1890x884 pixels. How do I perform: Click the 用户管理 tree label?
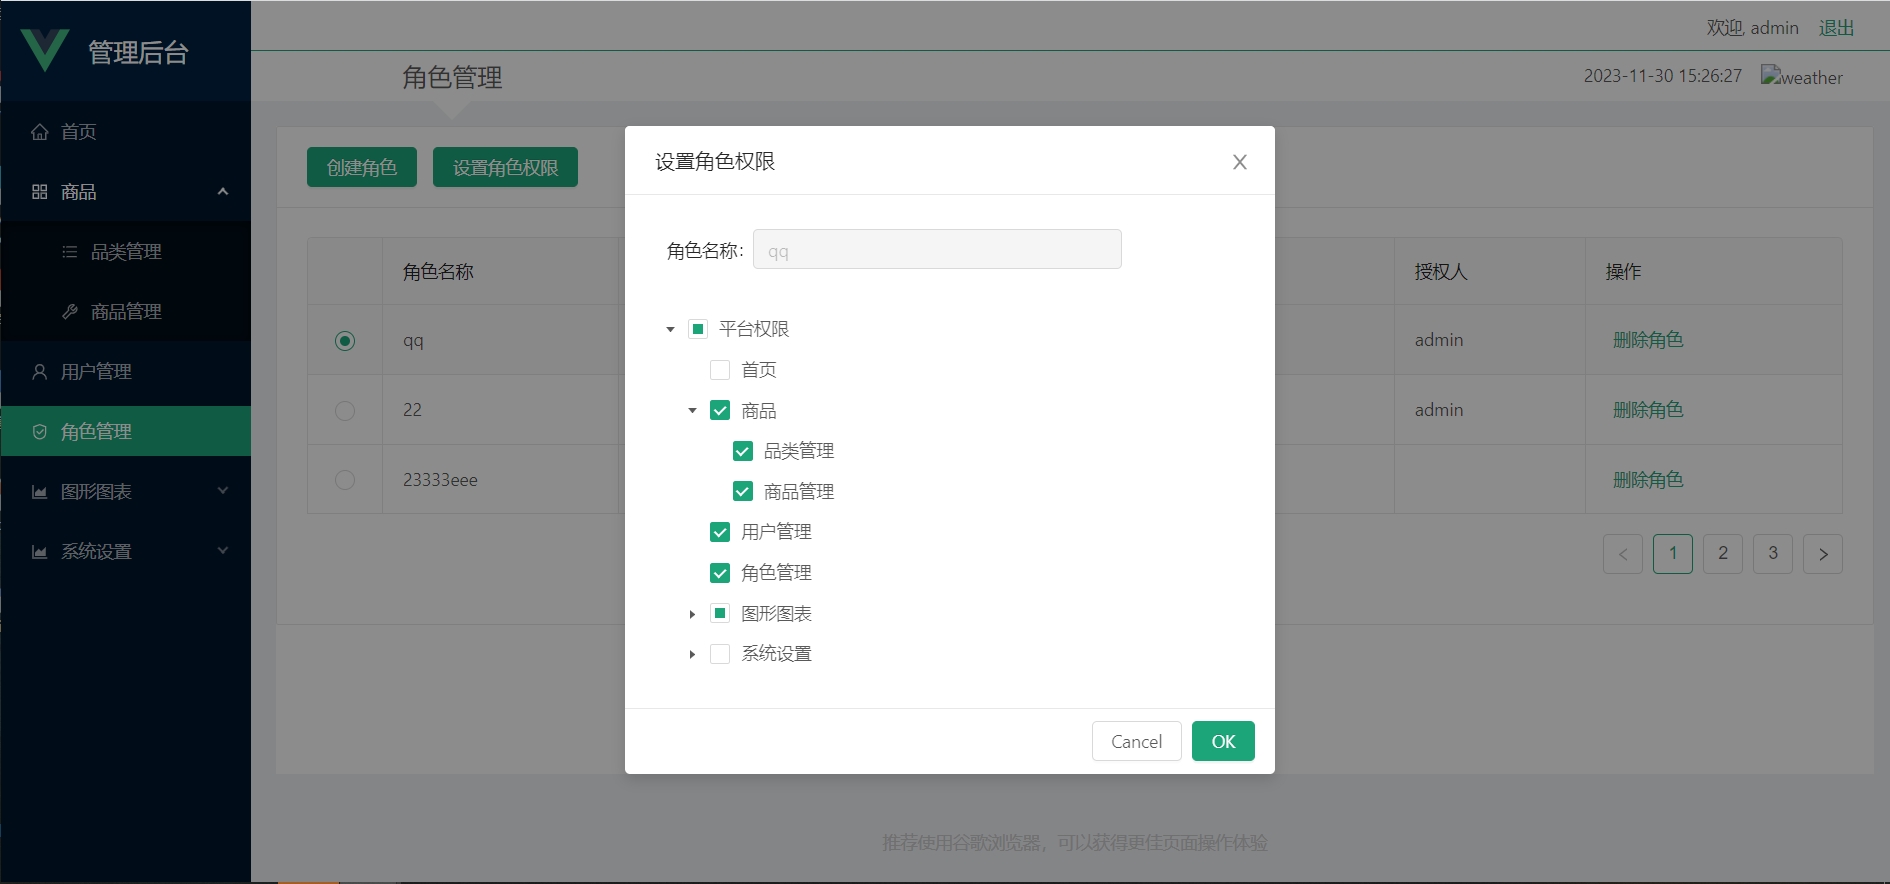pyautogui.click(x=776, y=532)
